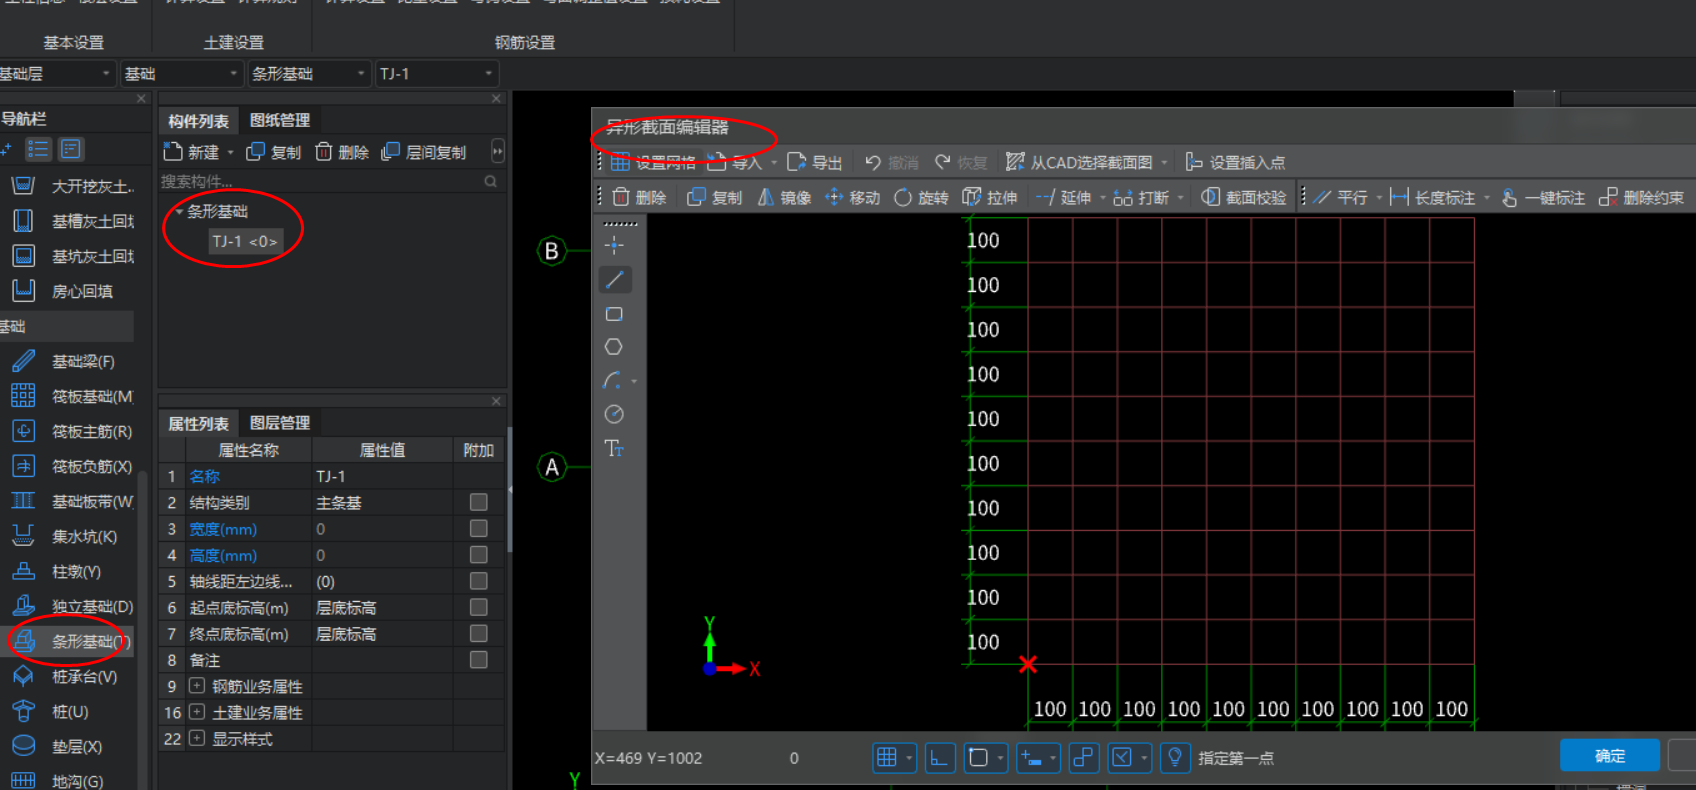1696x790 pixels.
Task: Click the 宽度(mm) value cell
Action: (382, 529)
